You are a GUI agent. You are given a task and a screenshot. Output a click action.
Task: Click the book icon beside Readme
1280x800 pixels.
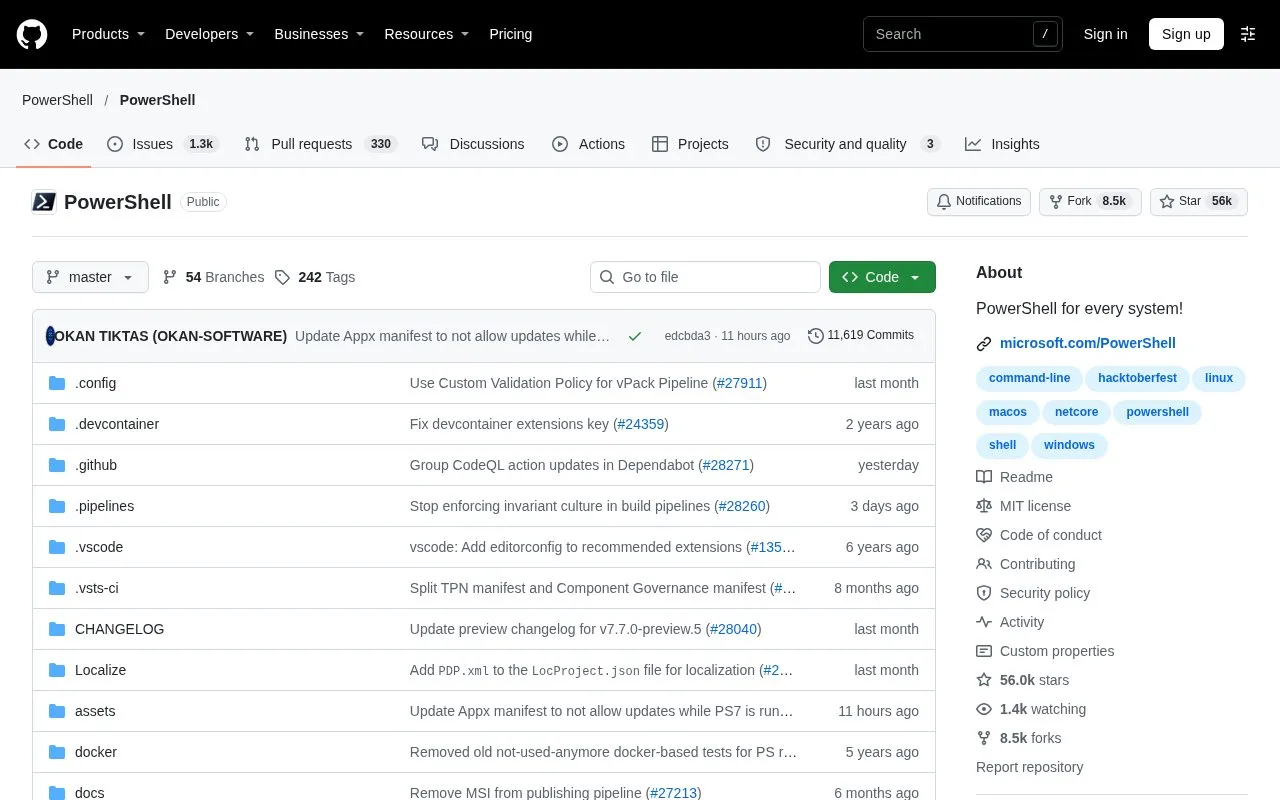pos(984,477)
